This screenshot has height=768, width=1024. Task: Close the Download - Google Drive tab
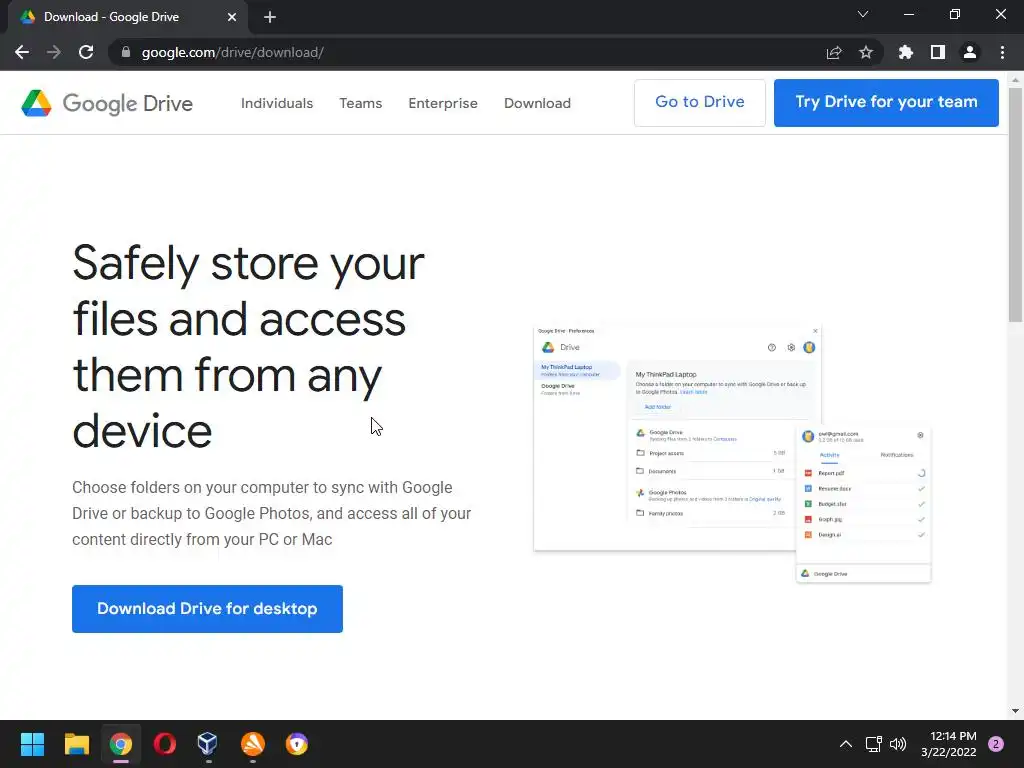click(x=232, y=17)
